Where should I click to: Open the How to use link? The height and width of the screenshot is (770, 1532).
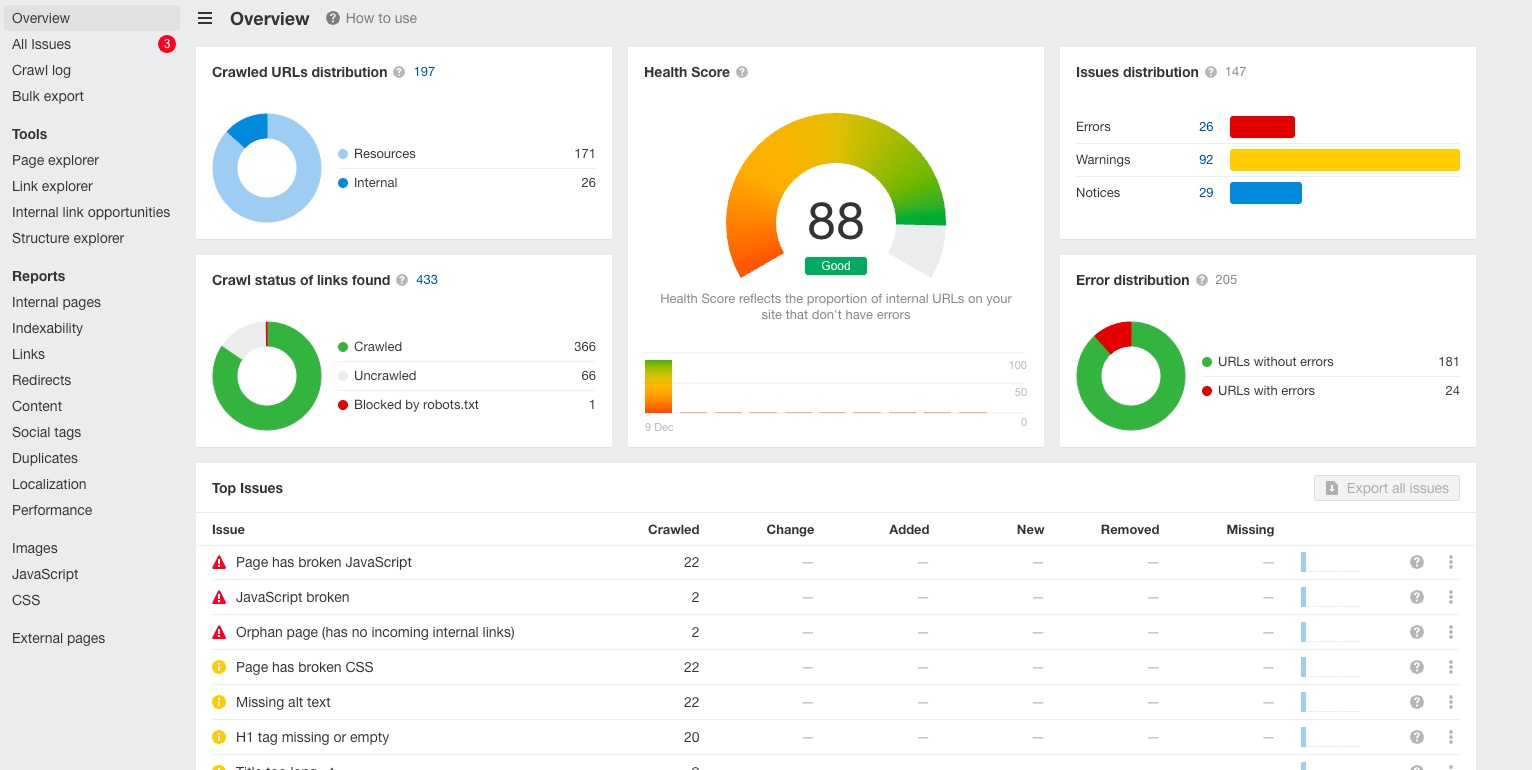381,18
